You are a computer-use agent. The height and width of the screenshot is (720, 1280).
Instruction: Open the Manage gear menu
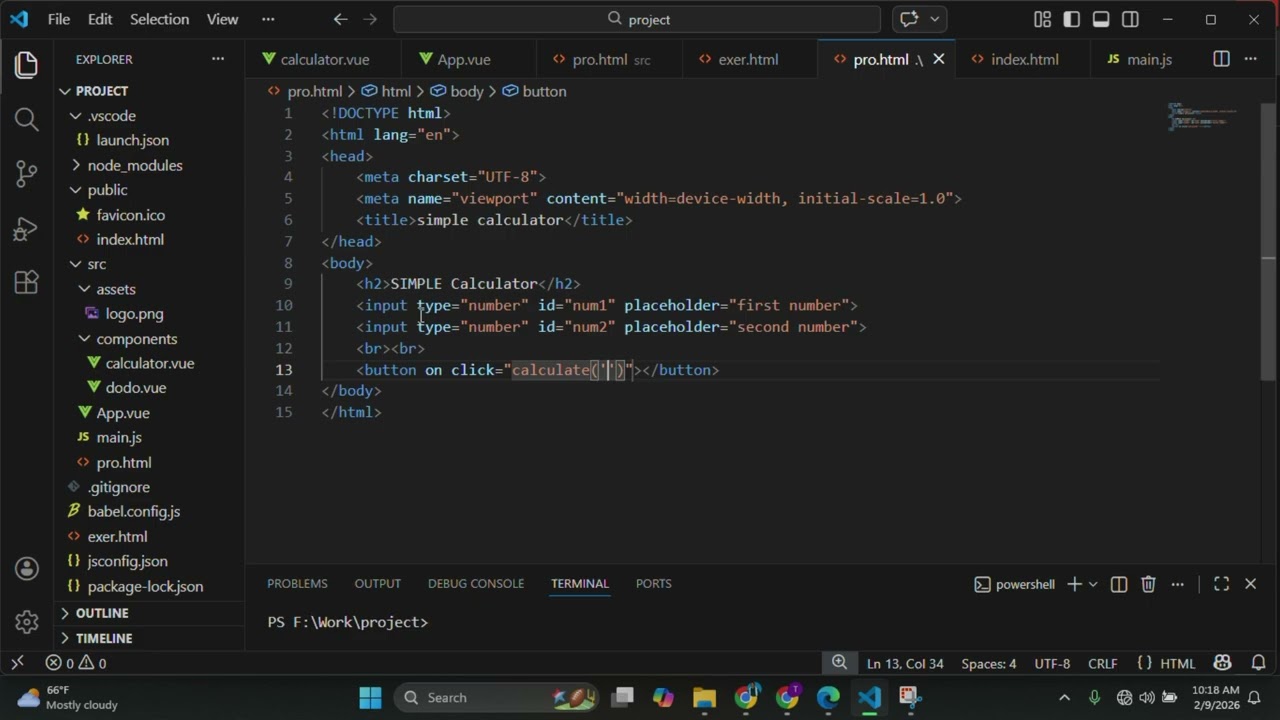27,621
